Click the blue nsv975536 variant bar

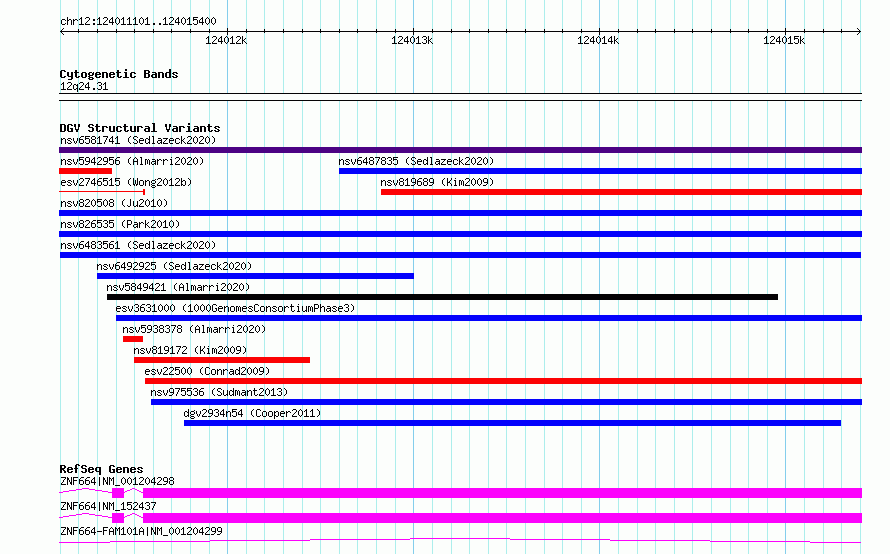(506, 402)
